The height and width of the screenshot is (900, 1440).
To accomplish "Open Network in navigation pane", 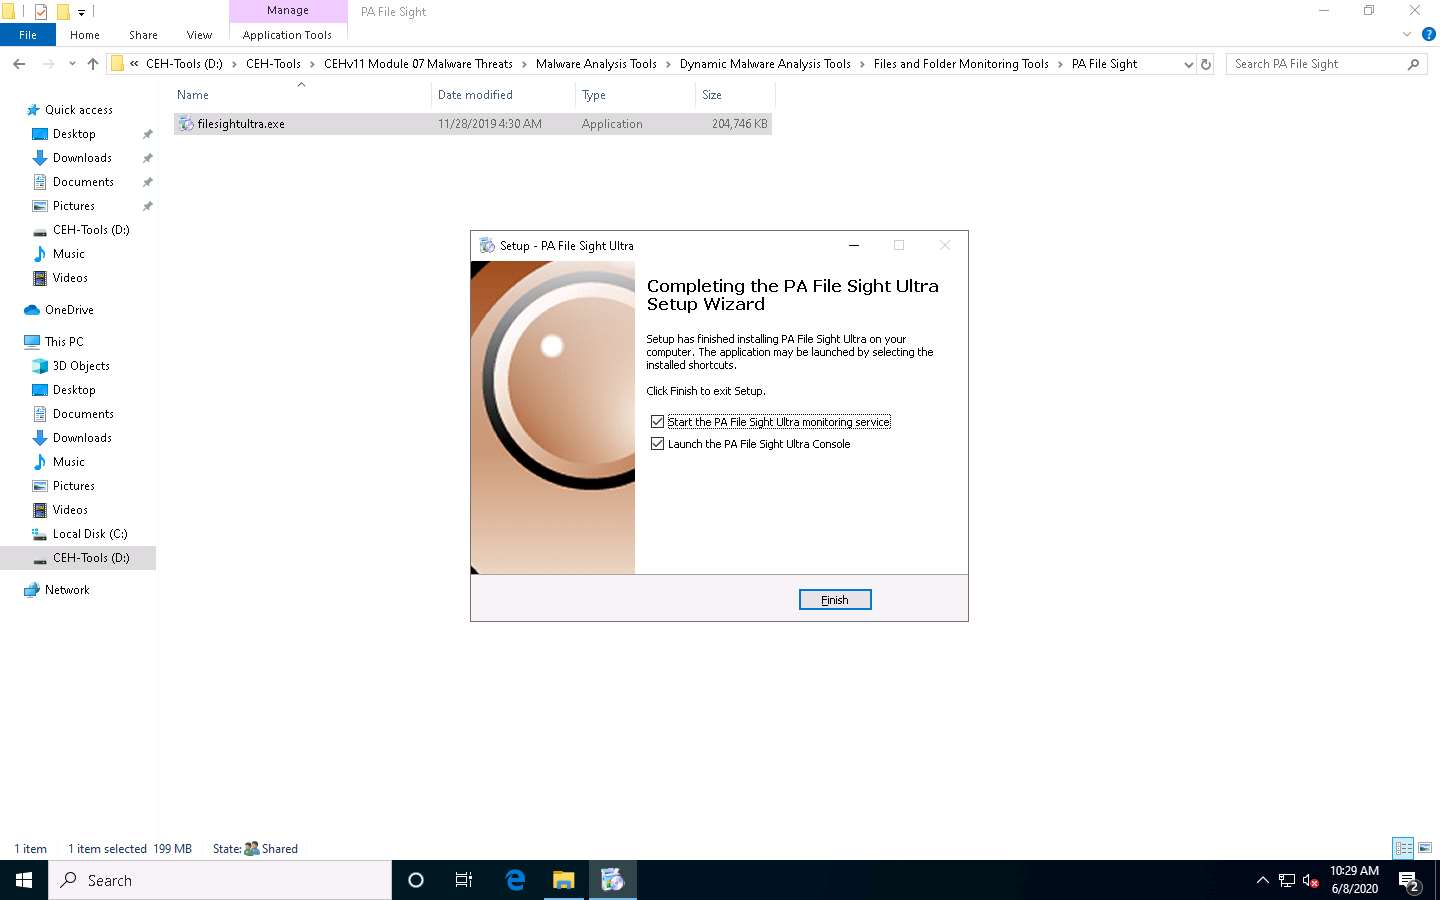I will tap(67, 590).
